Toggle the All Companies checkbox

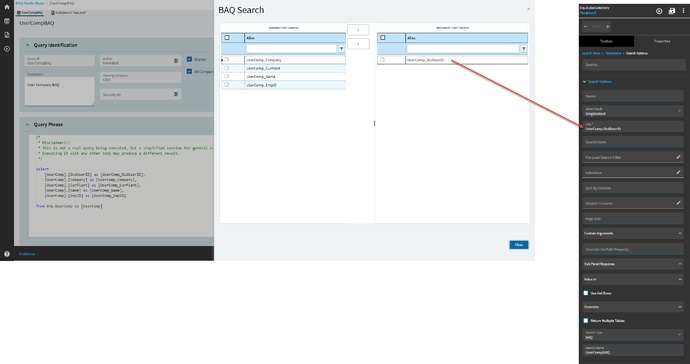coord(189,71)
